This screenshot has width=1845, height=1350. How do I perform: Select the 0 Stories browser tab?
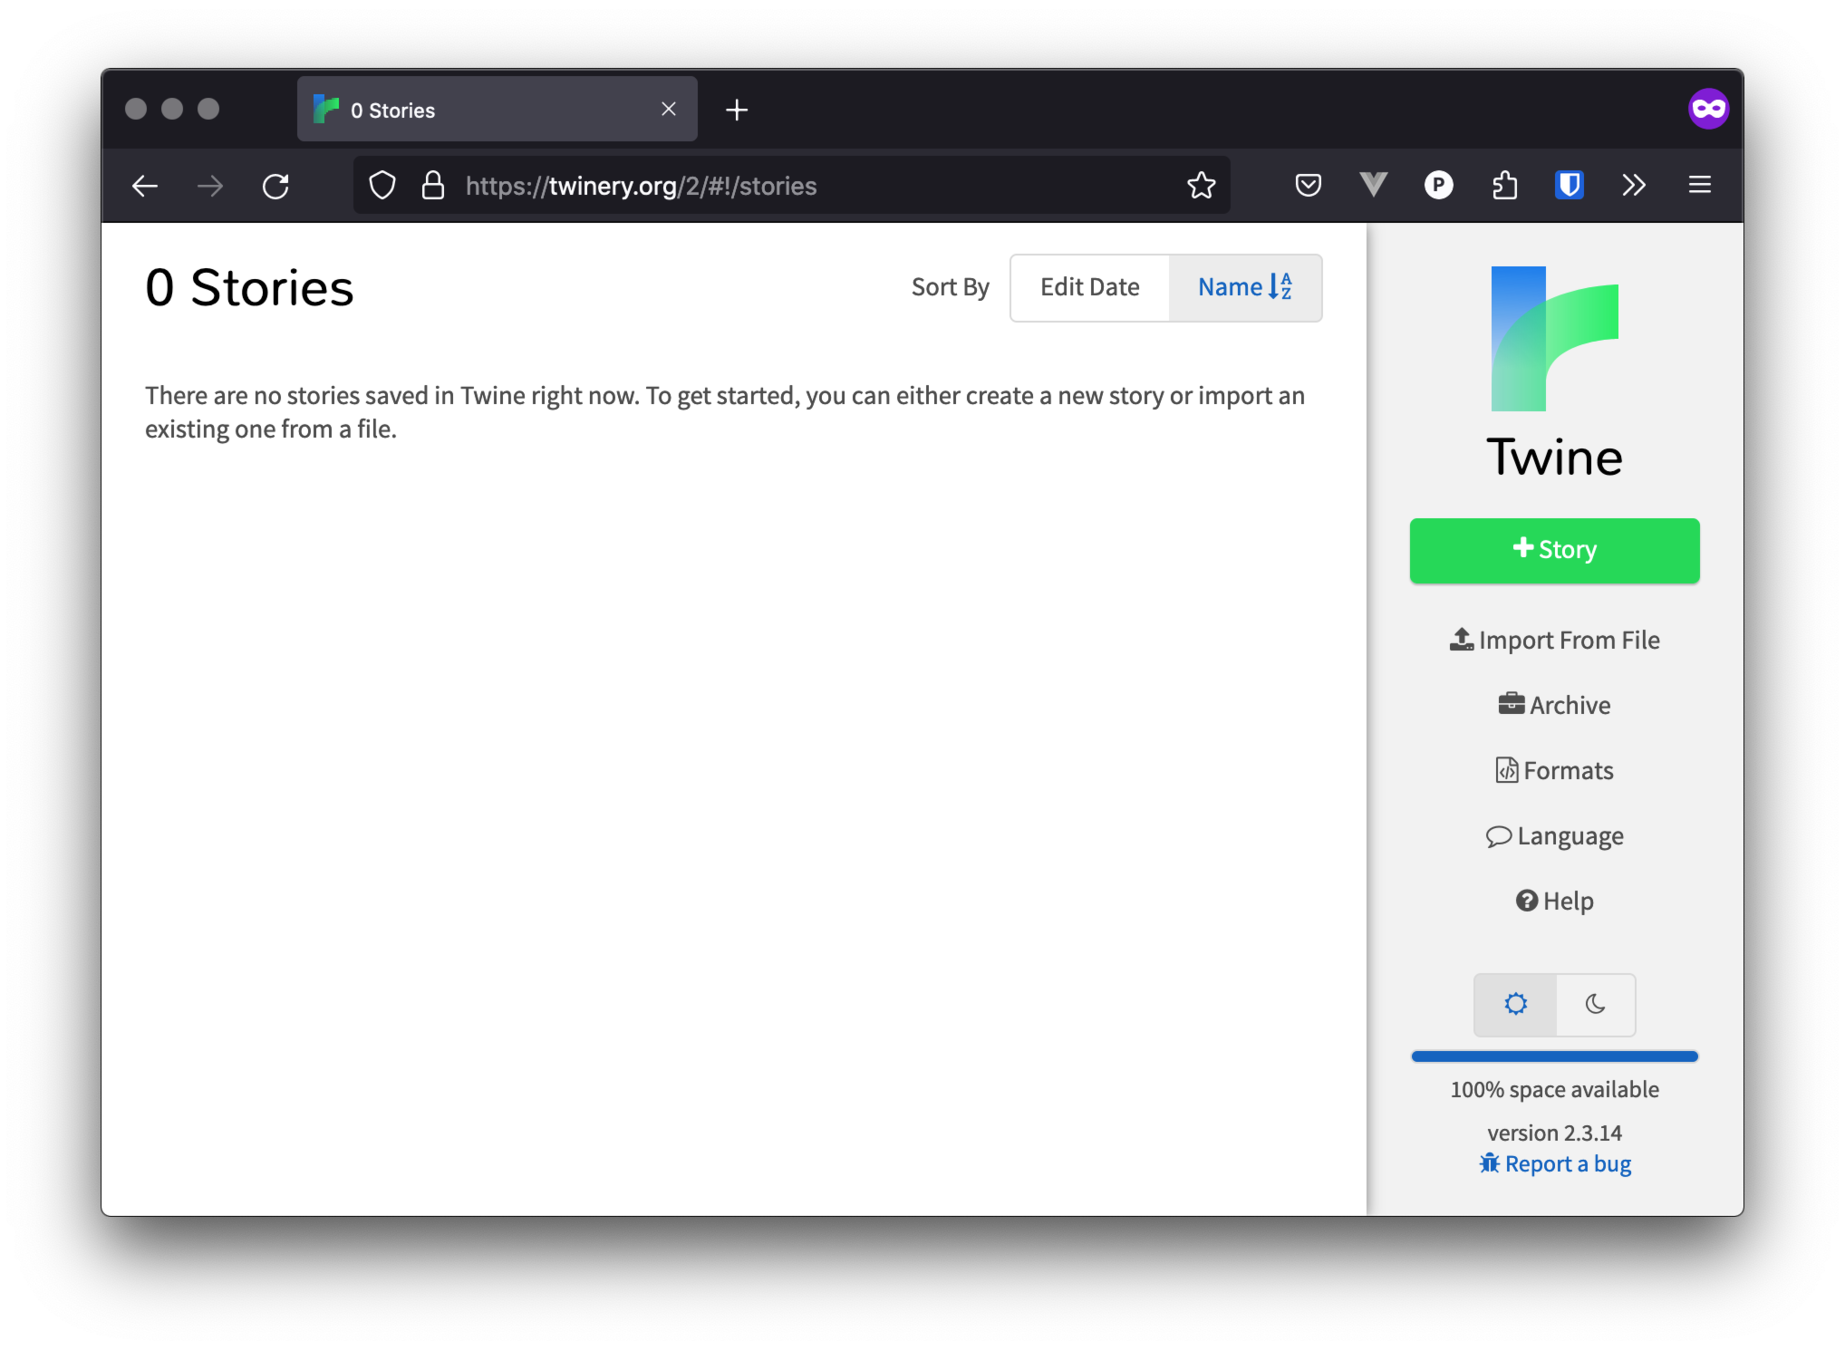tap(497, 110)
